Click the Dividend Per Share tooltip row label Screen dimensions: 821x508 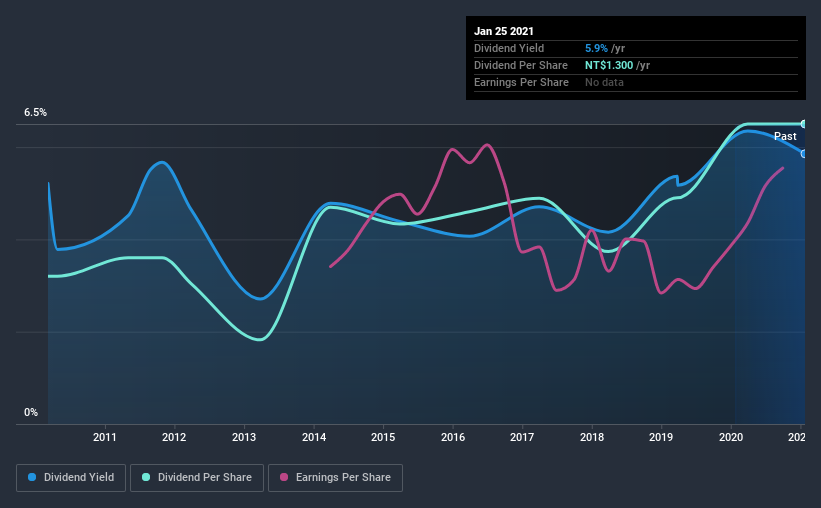pyautogui.click(x=520, y=65)
